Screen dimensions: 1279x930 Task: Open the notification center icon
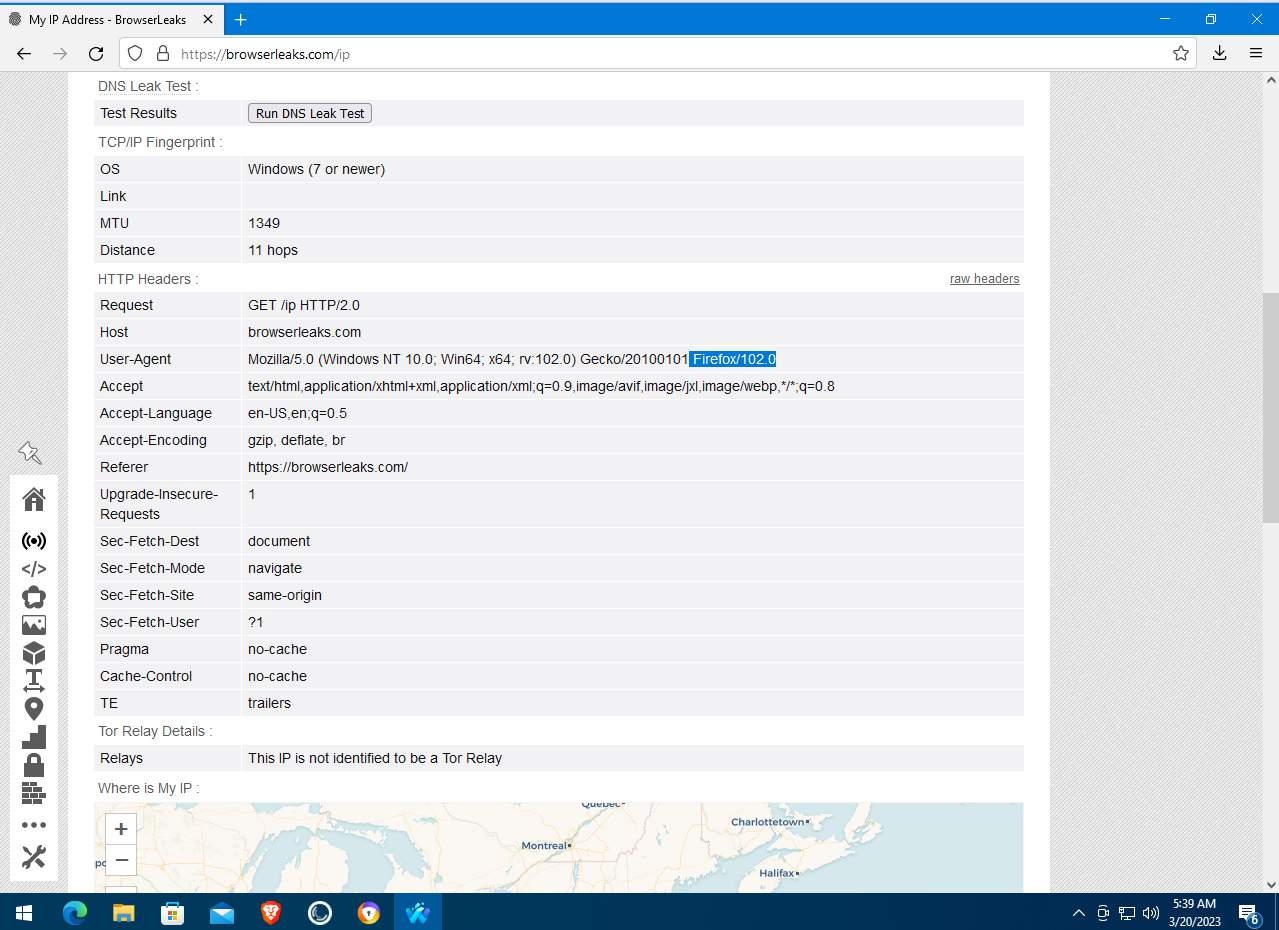1249,912
